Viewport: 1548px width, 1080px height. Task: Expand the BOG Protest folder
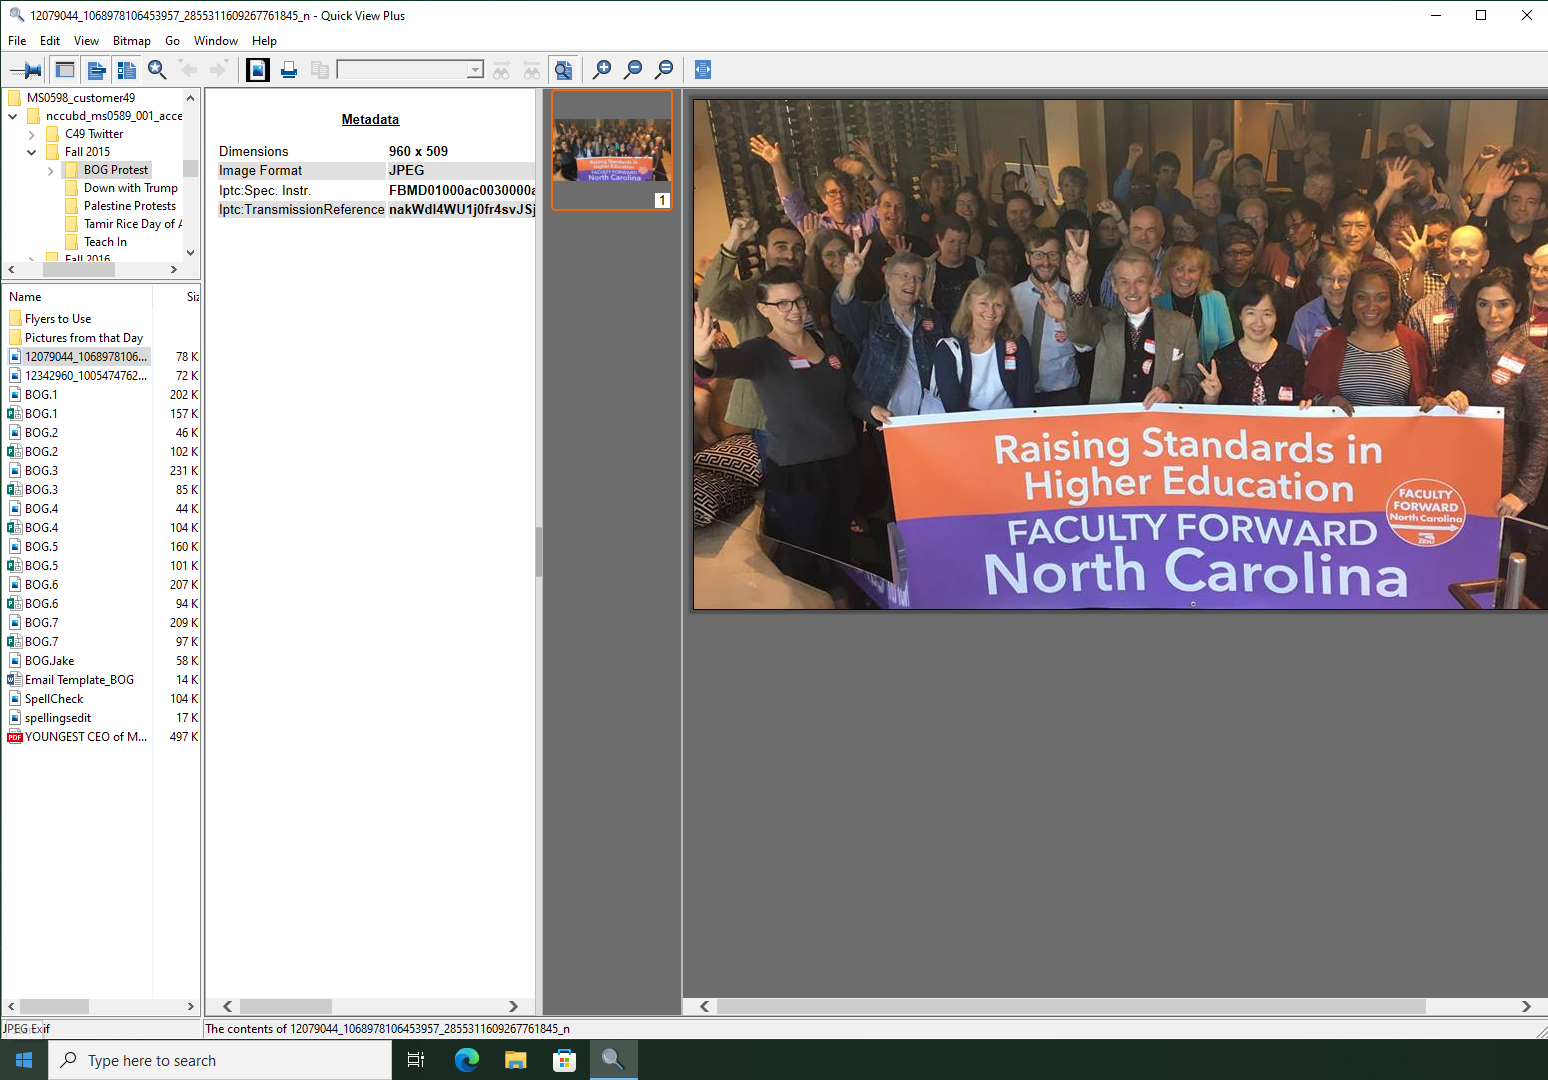[51, 171]
